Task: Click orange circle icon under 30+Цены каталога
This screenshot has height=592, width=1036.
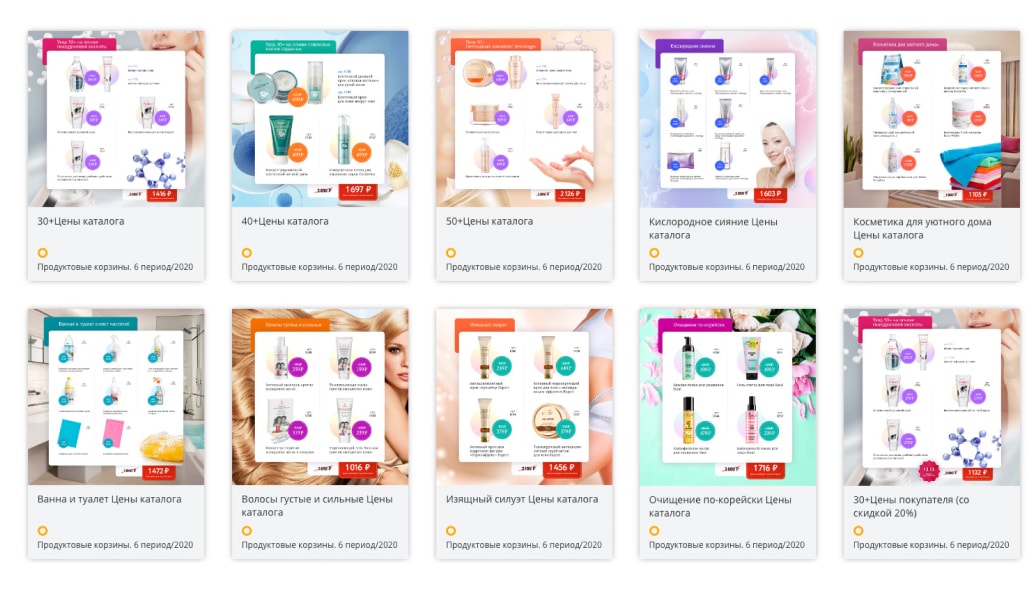Action: (42, 252)
